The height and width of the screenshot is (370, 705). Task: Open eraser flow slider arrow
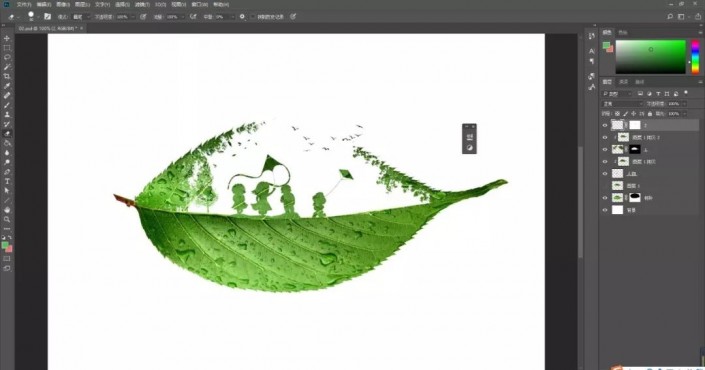pyautogui.click(x=183, y=17)
